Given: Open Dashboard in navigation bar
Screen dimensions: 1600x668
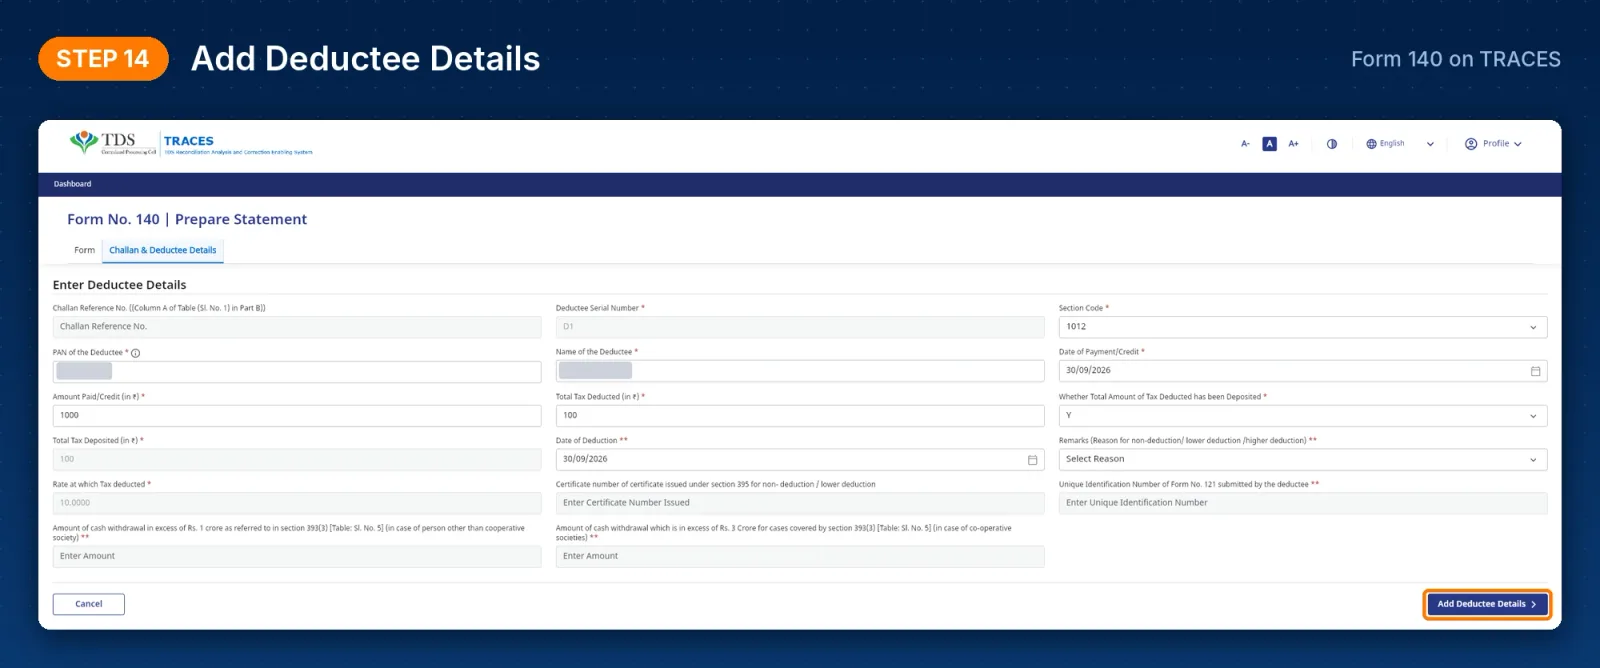Looking at the screenshot, I should [x=72, y=184].
